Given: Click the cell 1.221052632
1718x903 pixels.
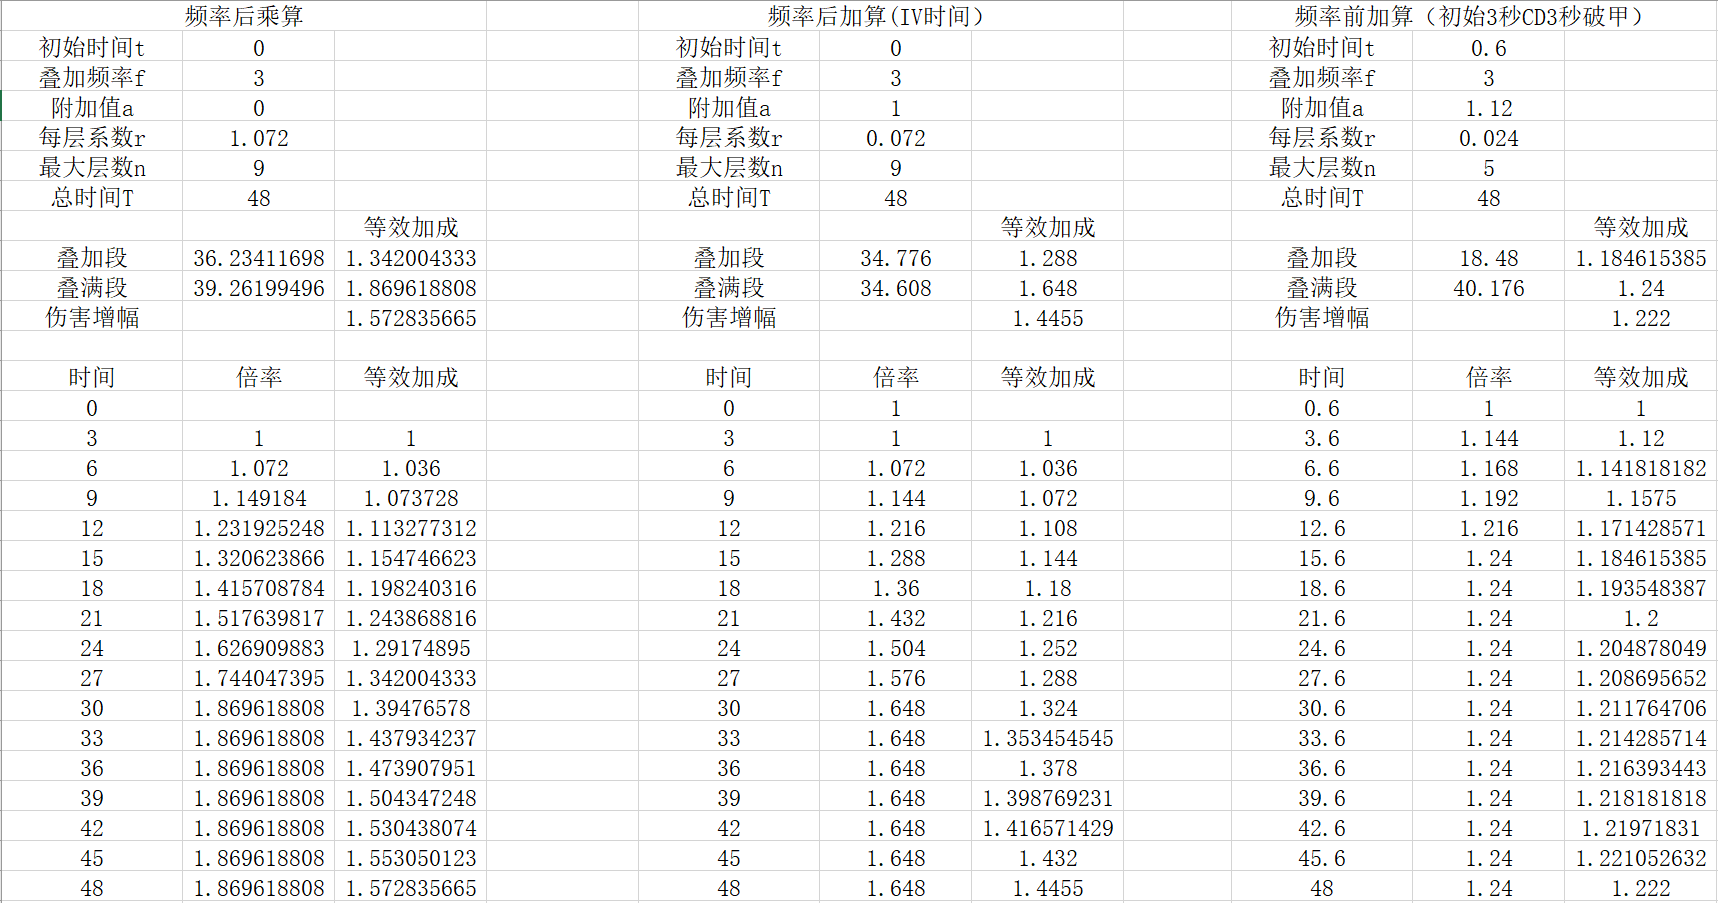Looking at the screenshot, I should tap(1641, 858).
